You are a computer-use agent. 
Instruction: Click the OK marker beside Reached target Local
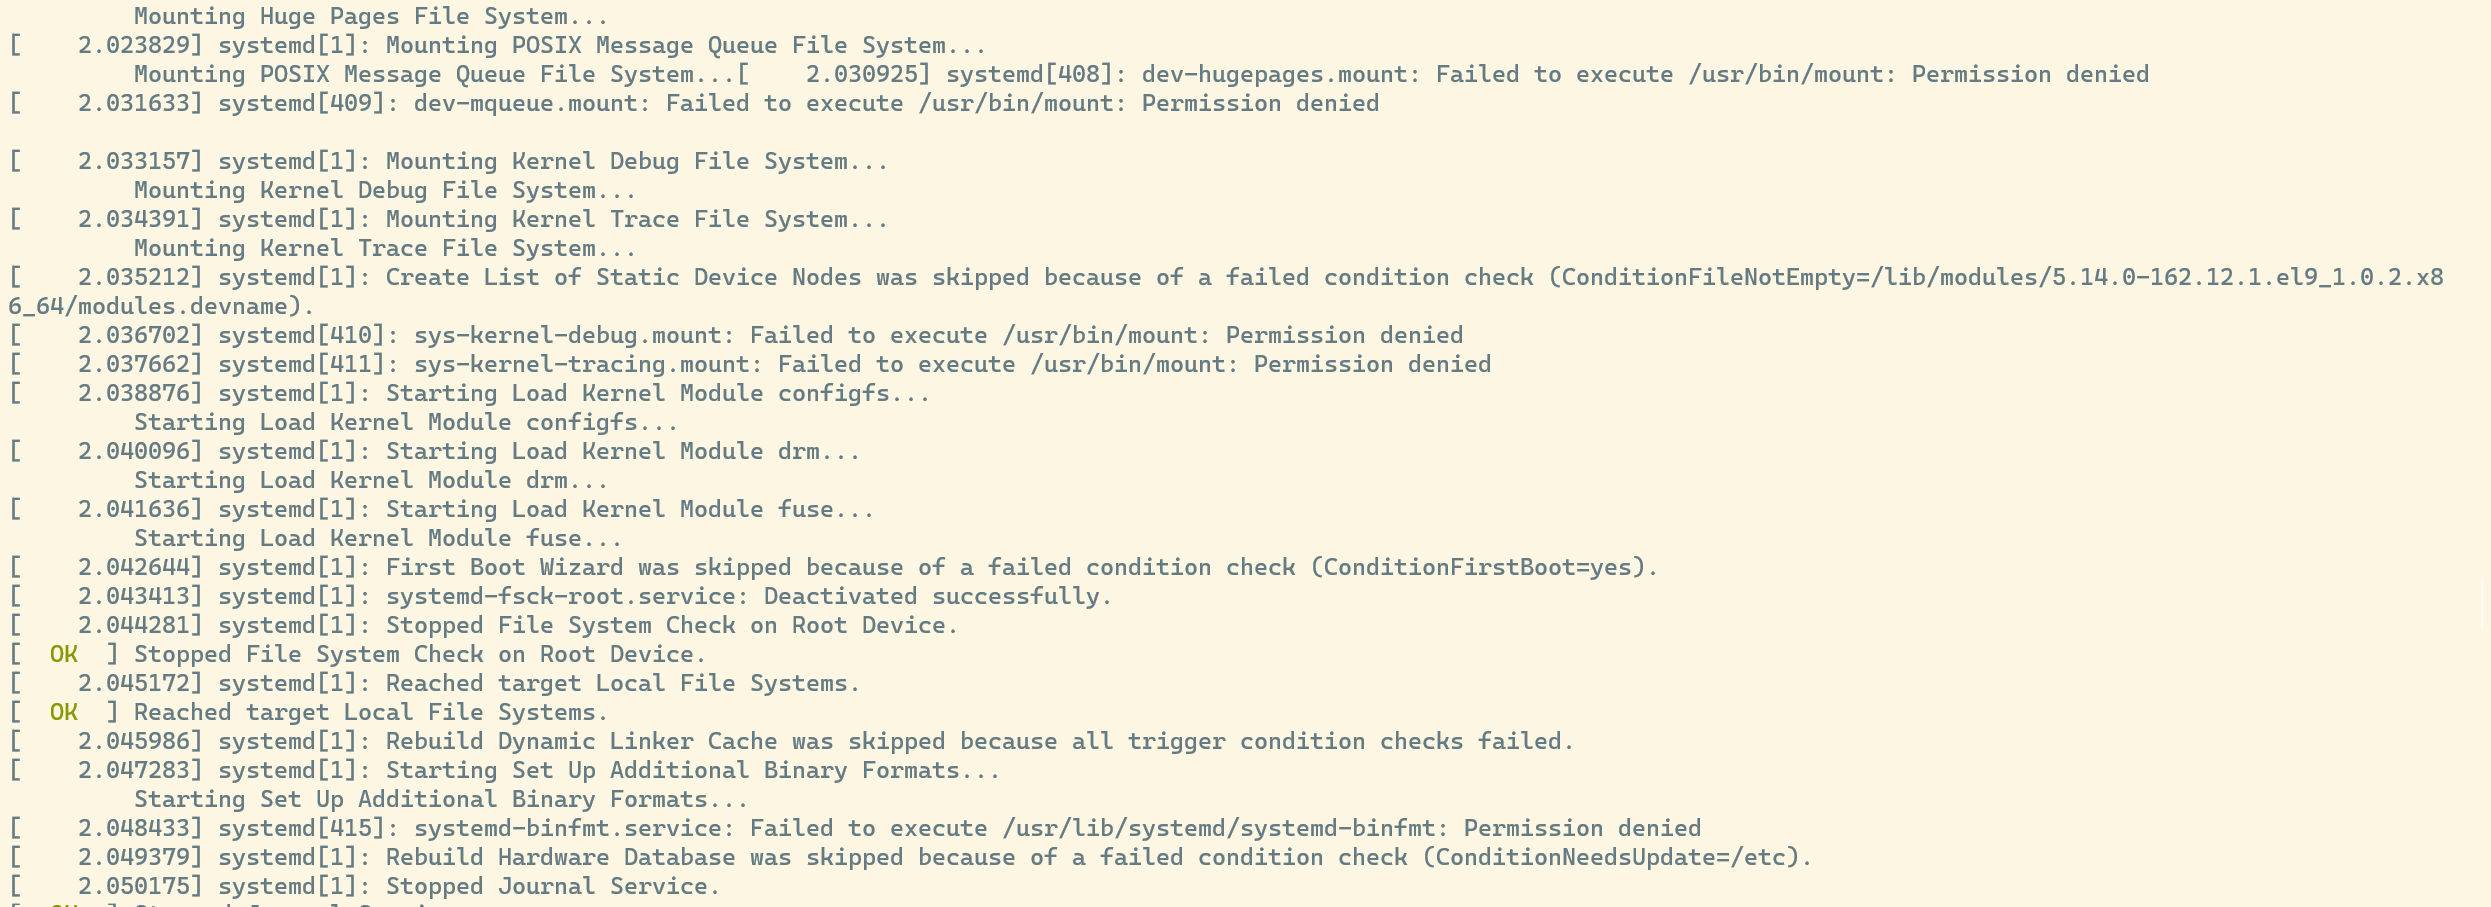point(63,712)
